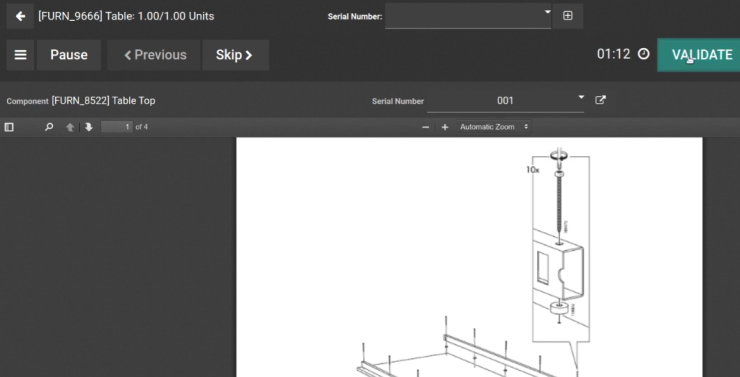Go to the previous PDF page

[70, 127]
